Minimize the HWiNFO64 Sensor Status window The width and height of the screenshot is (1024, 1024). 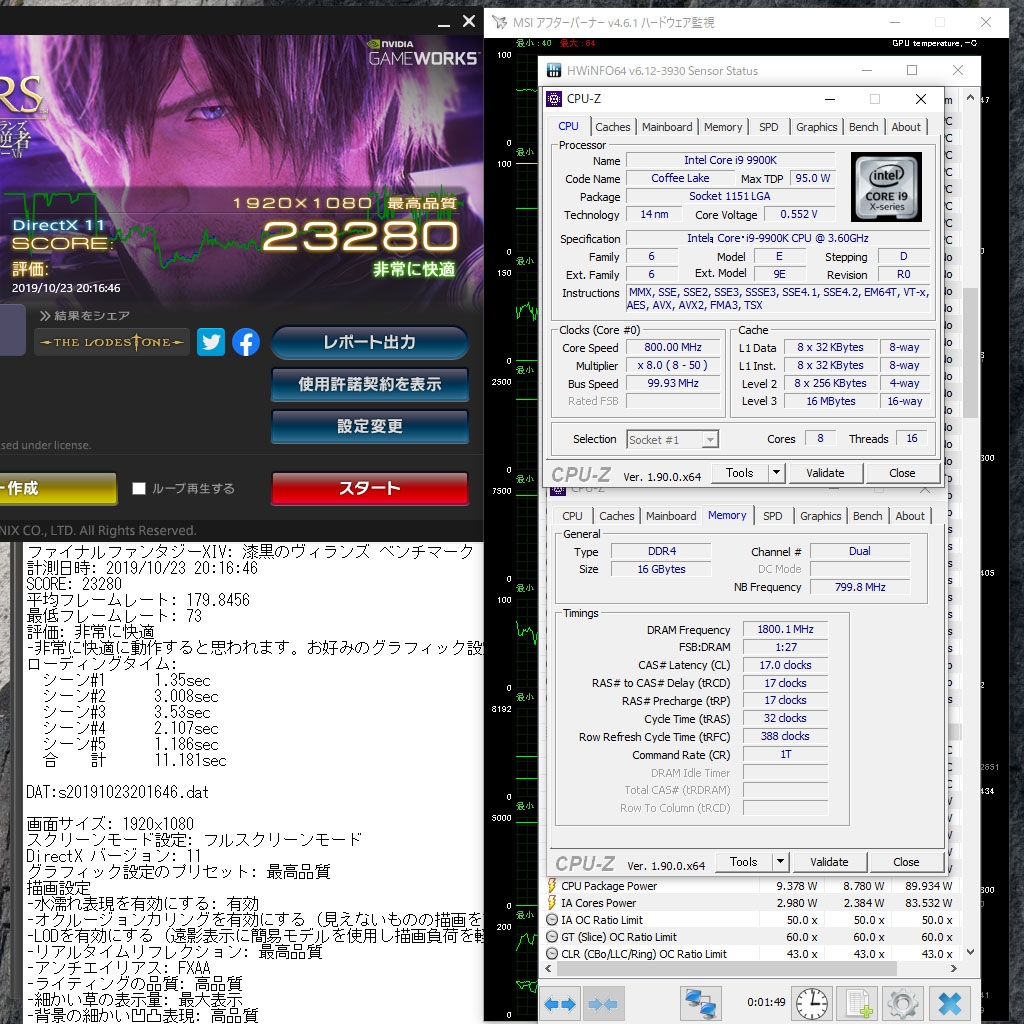point(867,70)
